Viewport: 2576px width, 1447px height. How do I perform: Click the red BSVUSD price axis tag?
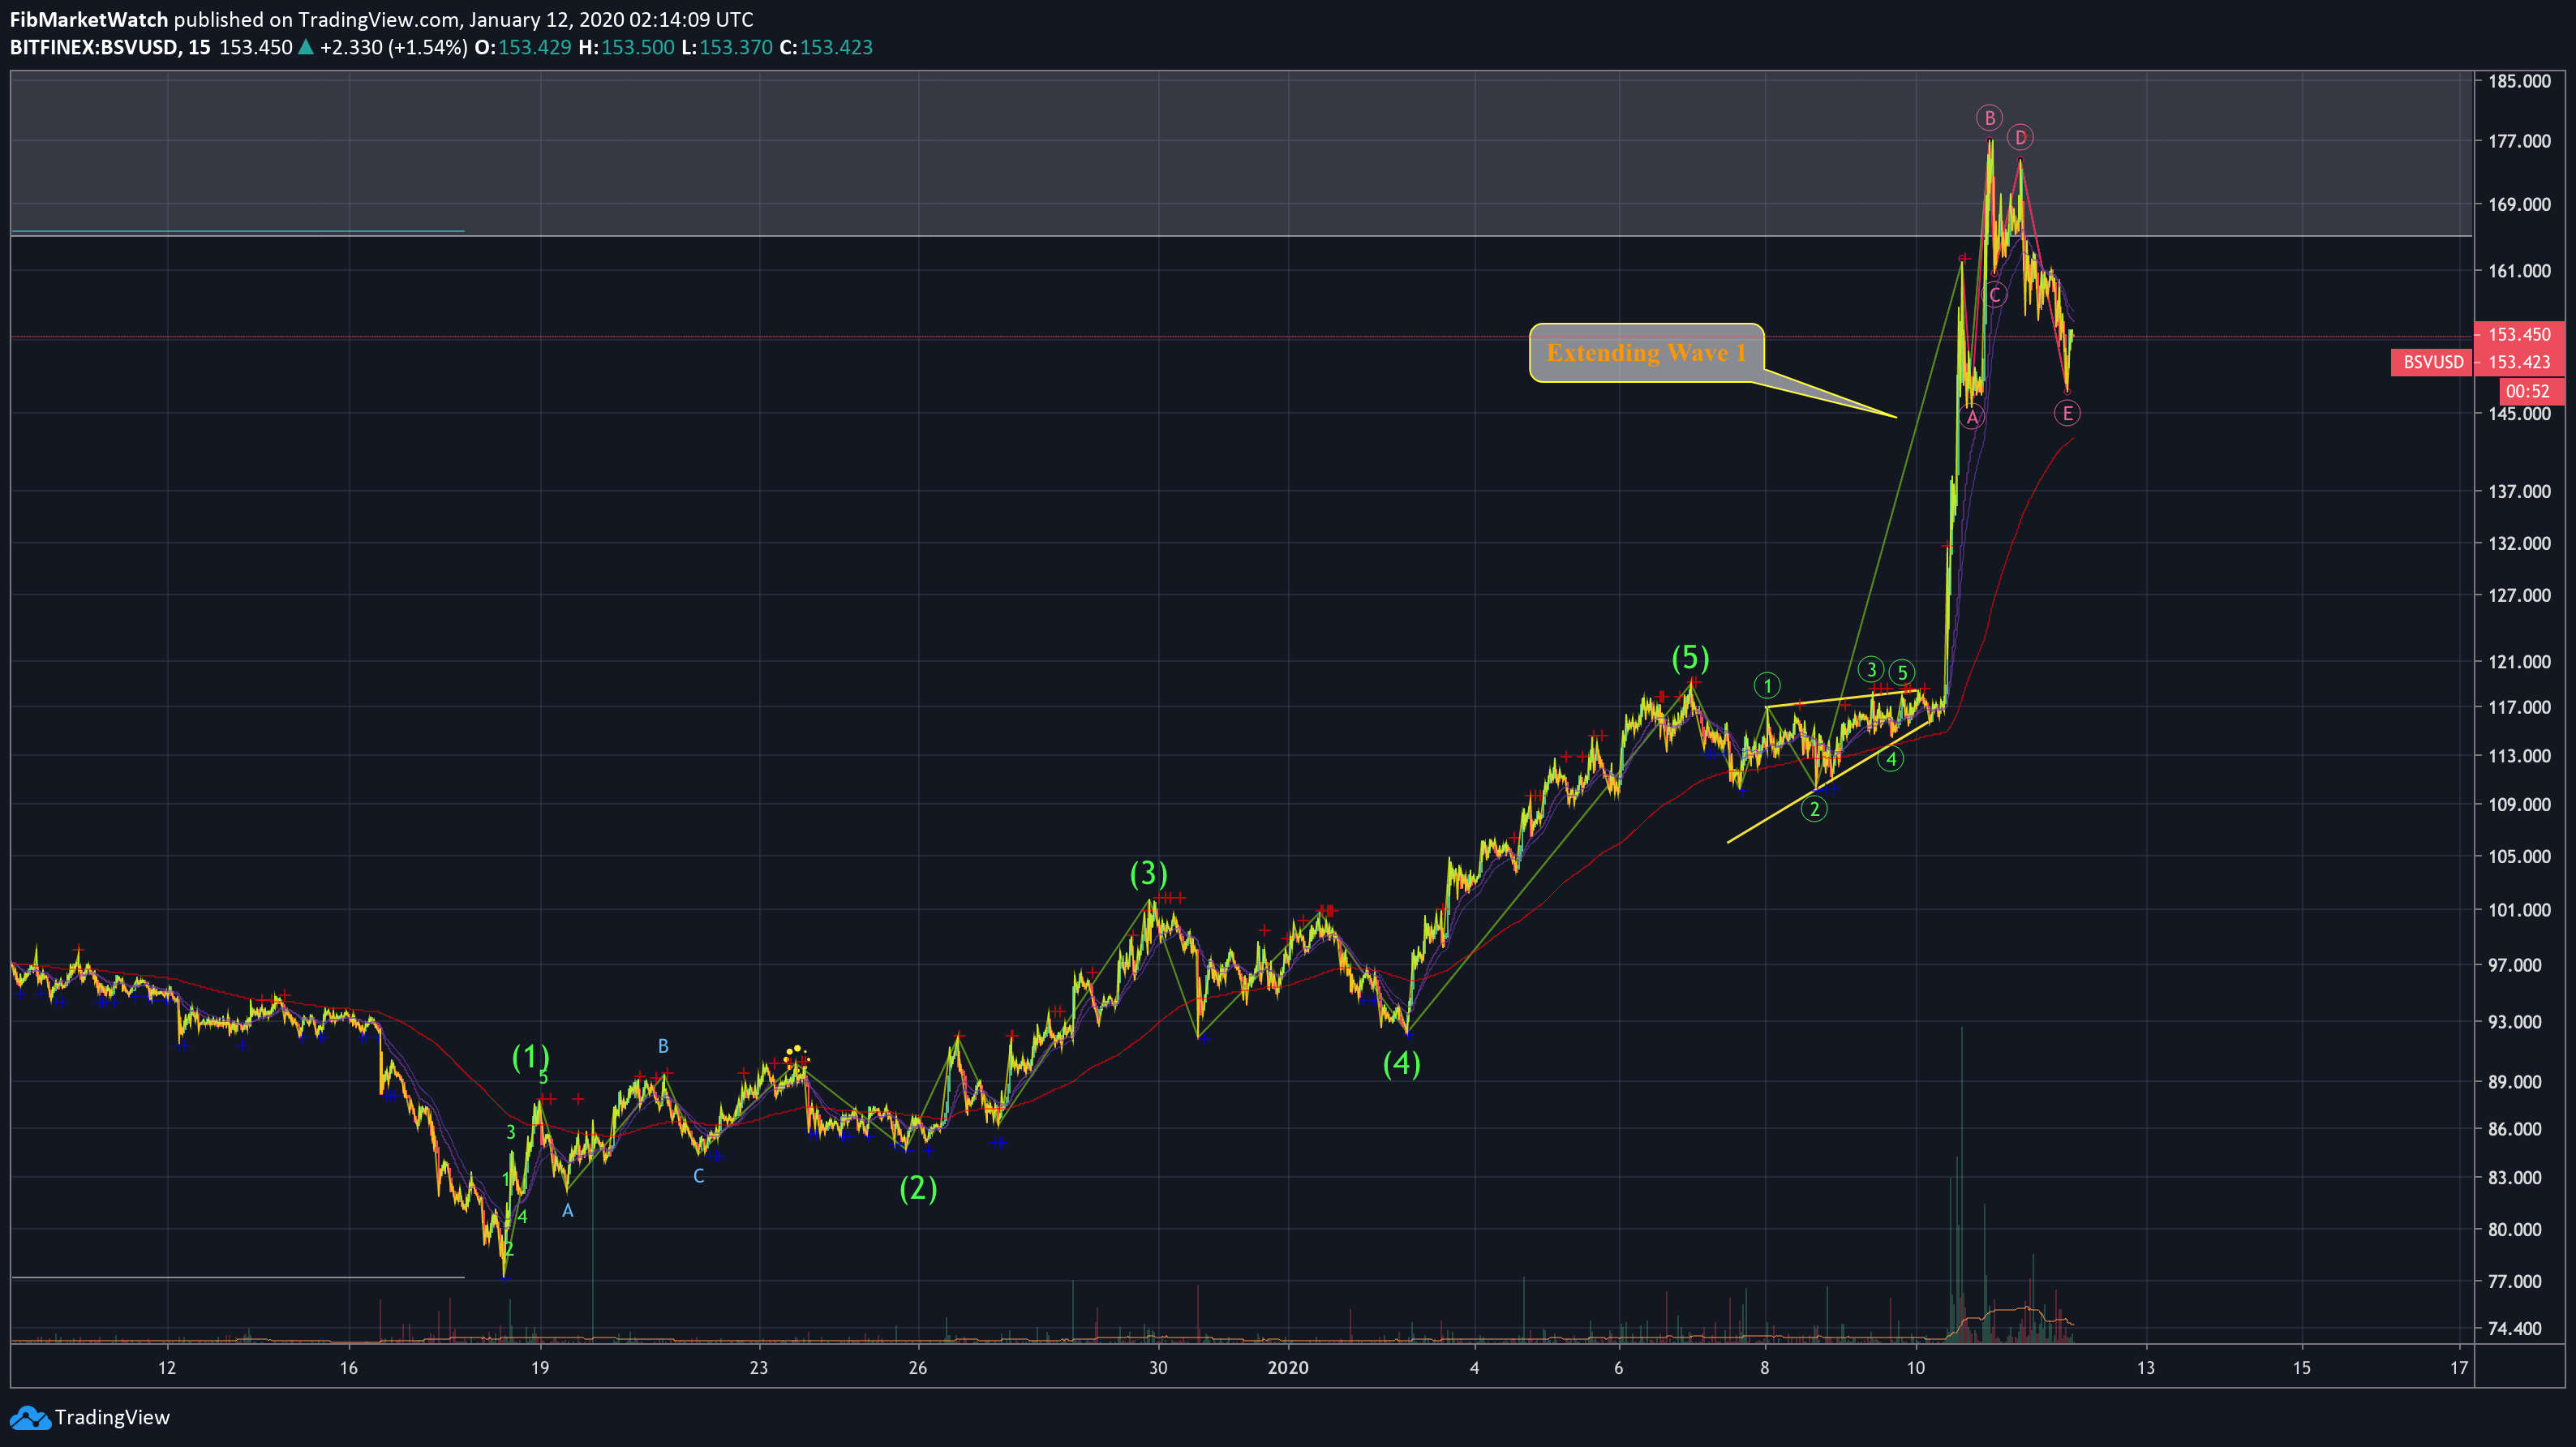(2432, 362)
